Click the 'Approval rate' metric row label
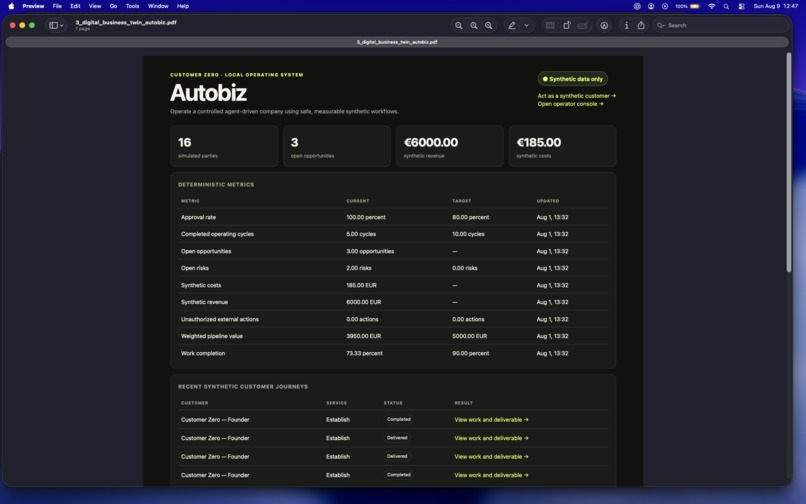The width and height of the screenshot is (806, 504). [198, 217]
